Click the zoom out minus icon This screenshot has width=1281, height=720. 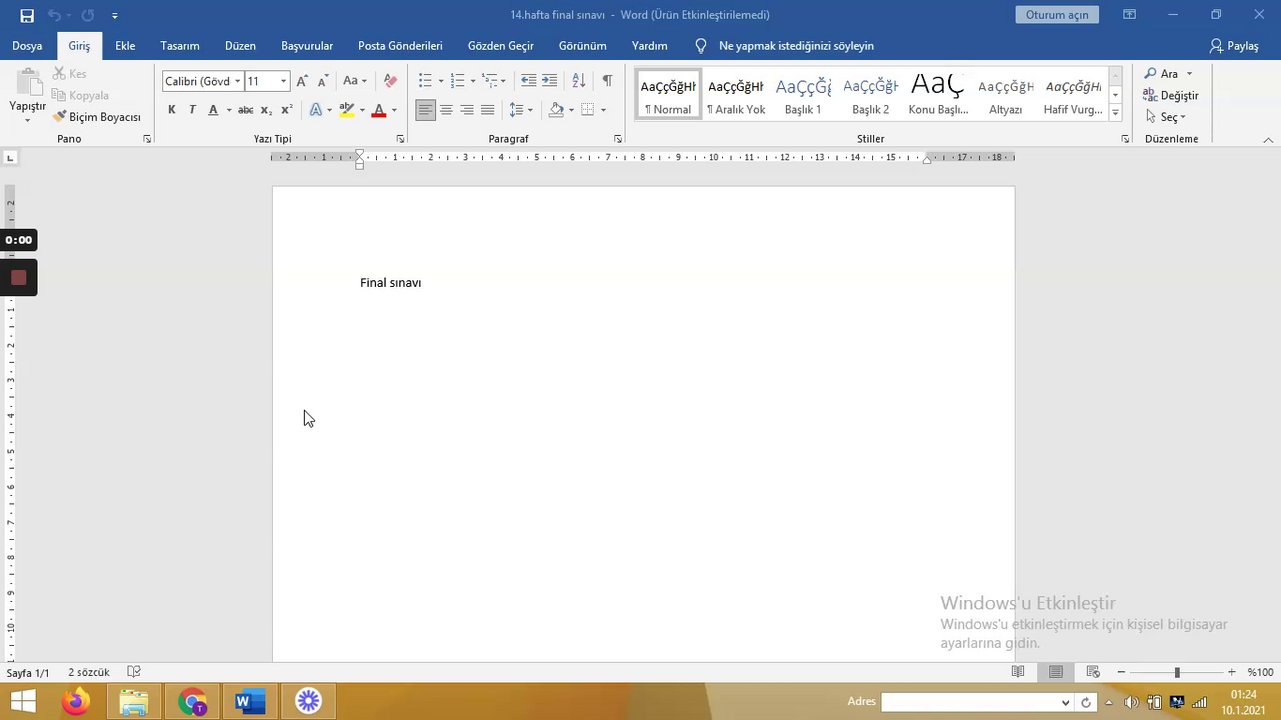pyautogui.click(x=1122, y=673)
